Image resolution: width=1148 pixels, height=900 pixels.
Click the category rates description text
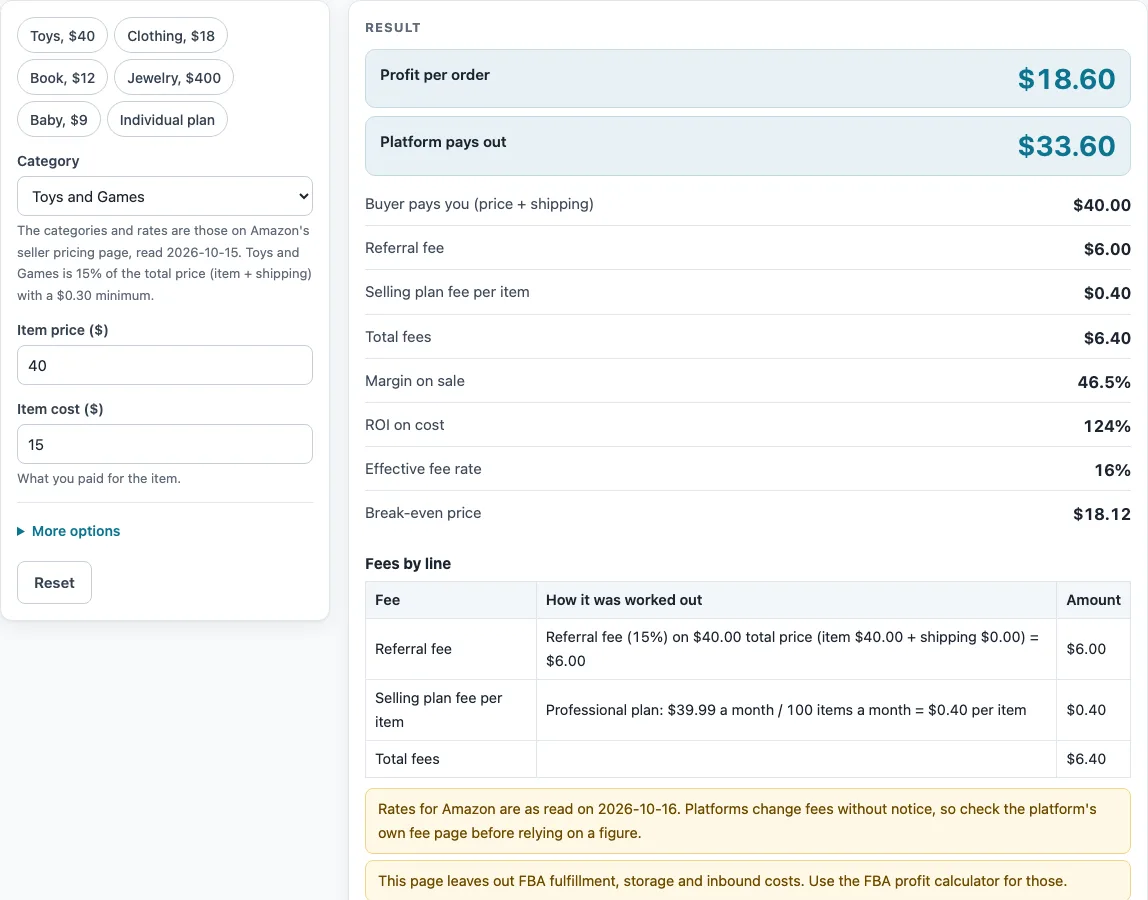click(165, 263)
